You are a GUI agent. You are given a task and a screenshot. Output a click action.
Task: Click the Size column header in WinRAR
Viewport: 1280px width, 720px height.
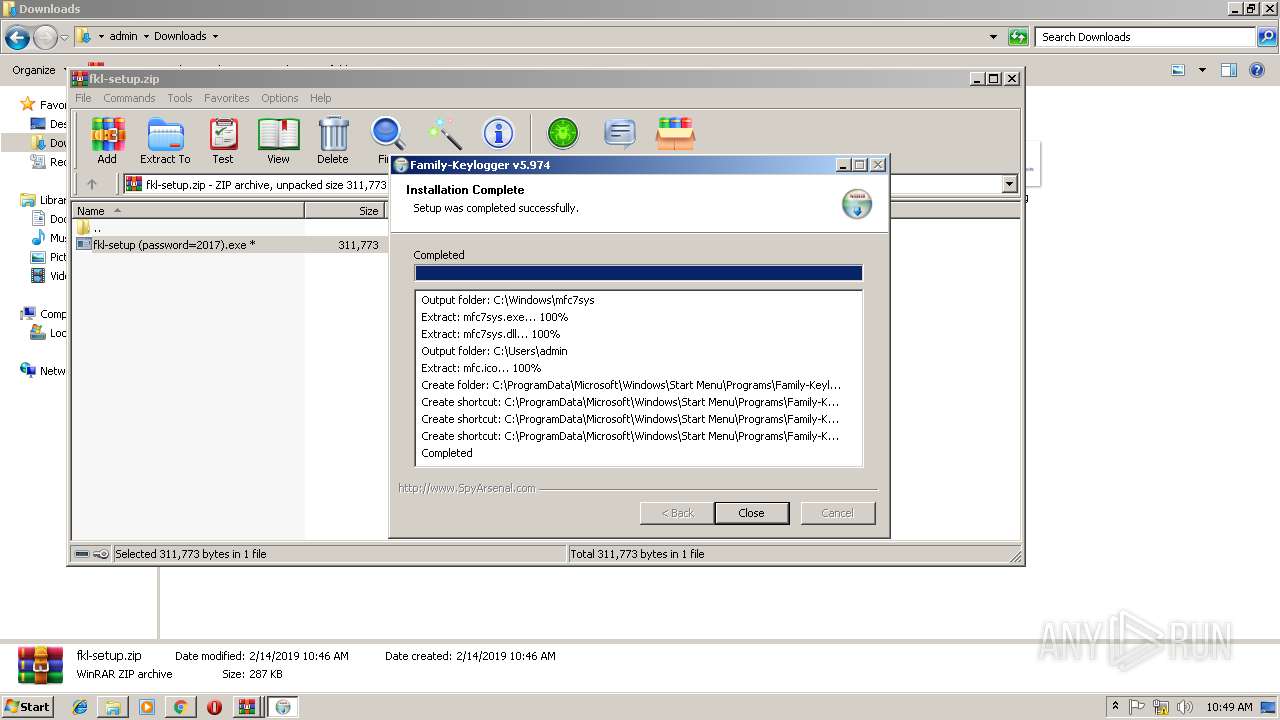346,210
